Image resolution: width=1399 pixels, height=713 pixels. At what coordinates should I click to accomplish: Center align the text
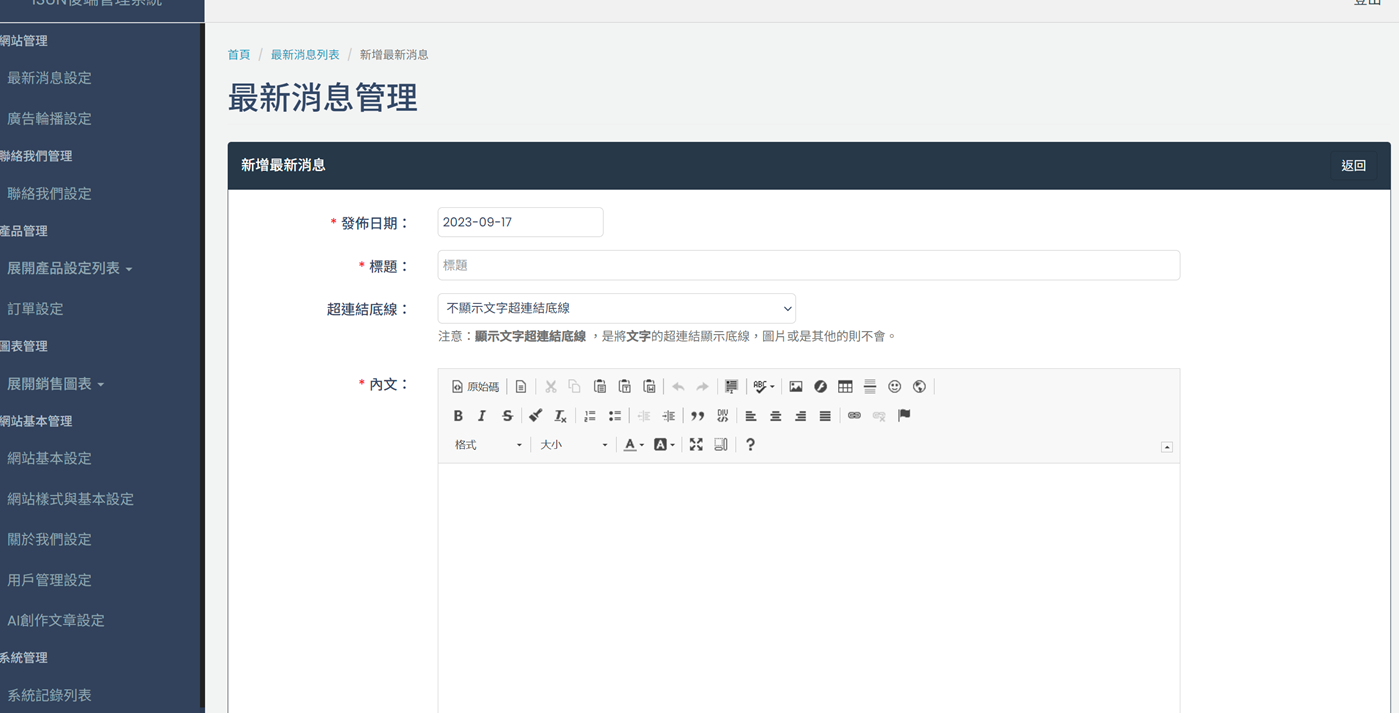(x=775, y=416)
